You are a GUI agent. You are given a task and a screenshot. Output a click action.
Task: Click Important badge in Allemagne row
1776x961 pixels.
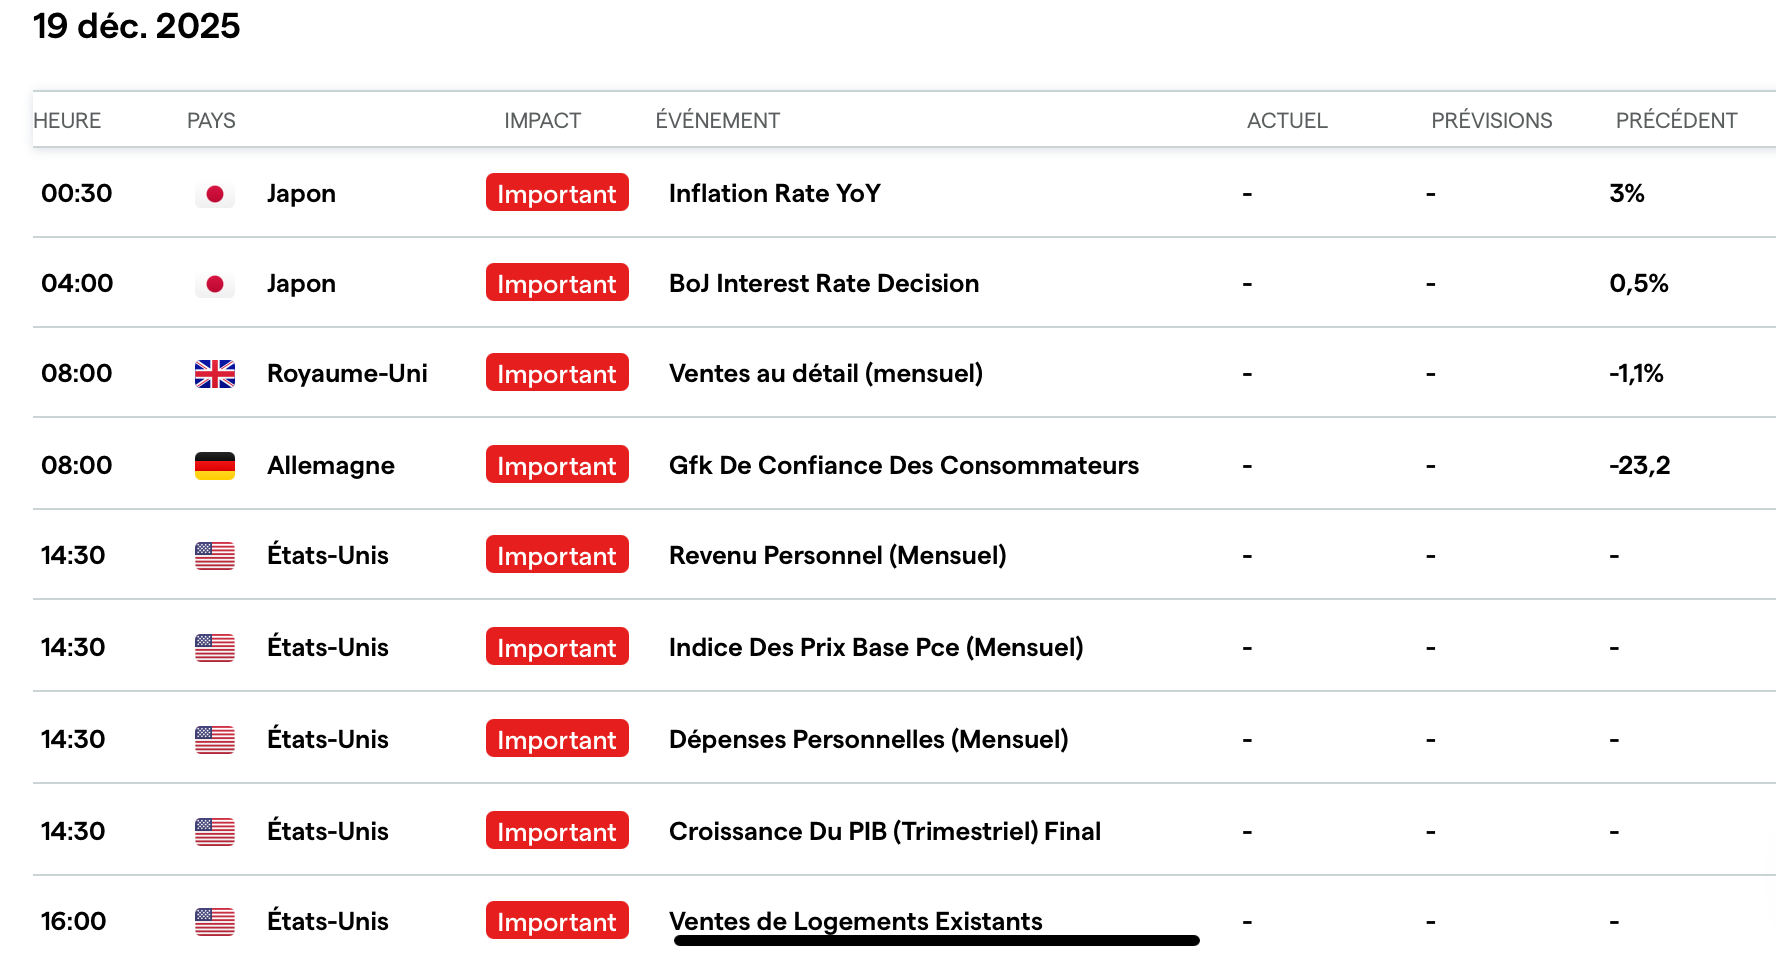click(x=557, y=465)
